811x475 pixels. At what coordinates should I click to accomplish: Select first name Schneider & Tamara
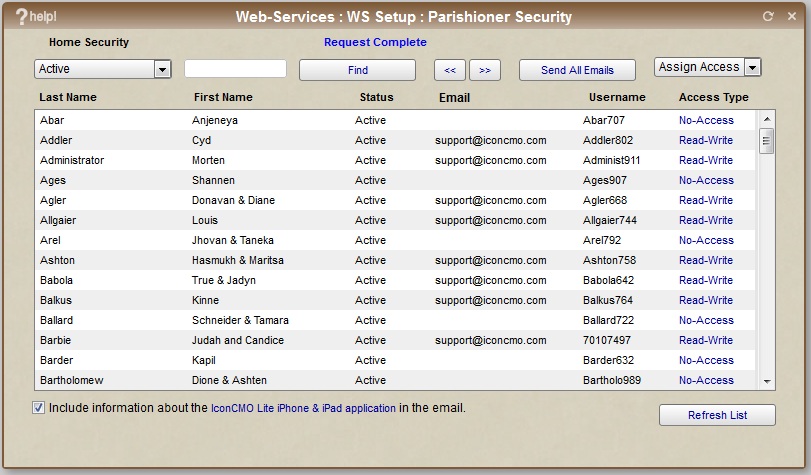click(x=240, y=320)
